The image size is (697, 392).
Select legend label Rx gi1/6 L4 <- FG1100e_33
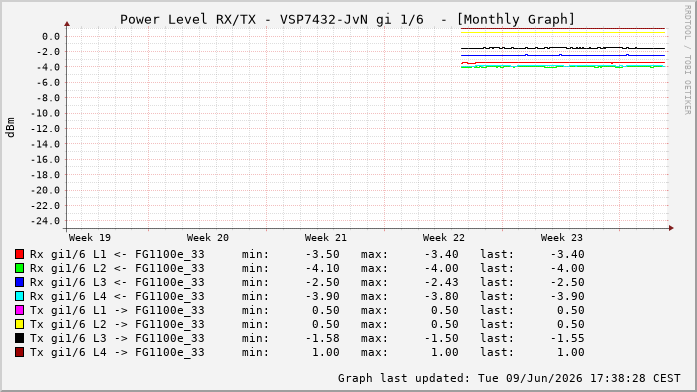[x=117, y=296]
